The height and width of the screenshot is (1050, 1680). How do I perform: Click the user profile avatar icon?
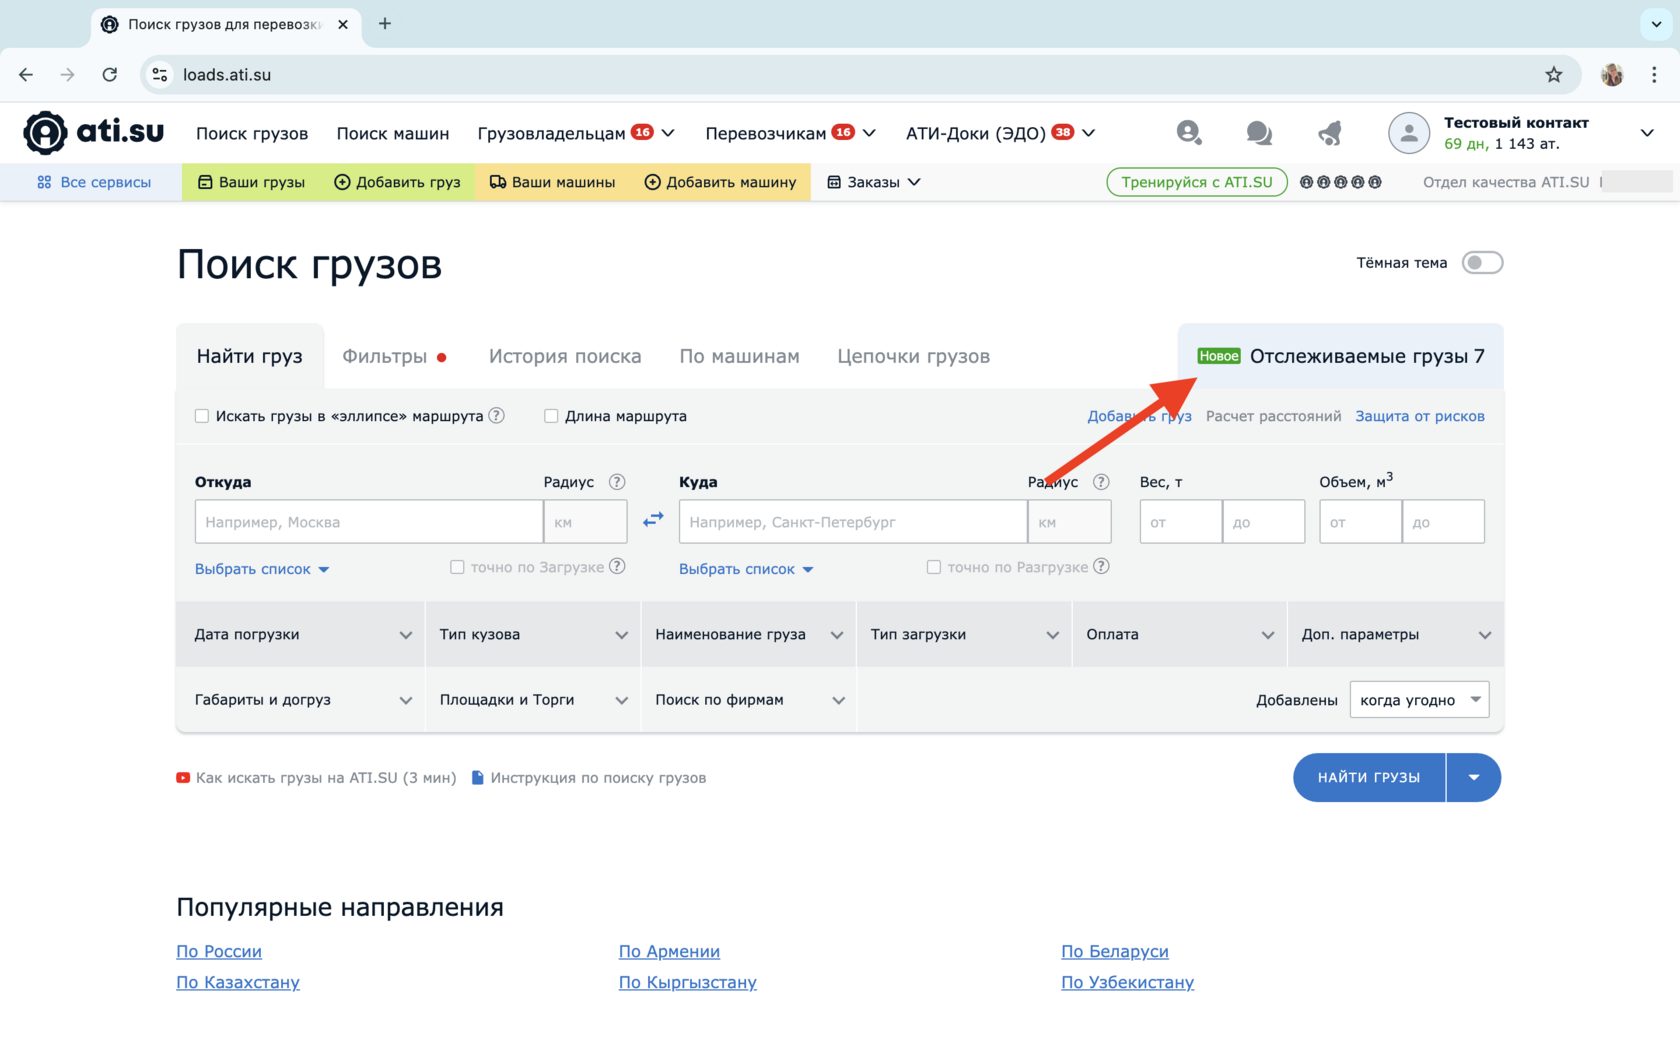(x=1408, y=133)
